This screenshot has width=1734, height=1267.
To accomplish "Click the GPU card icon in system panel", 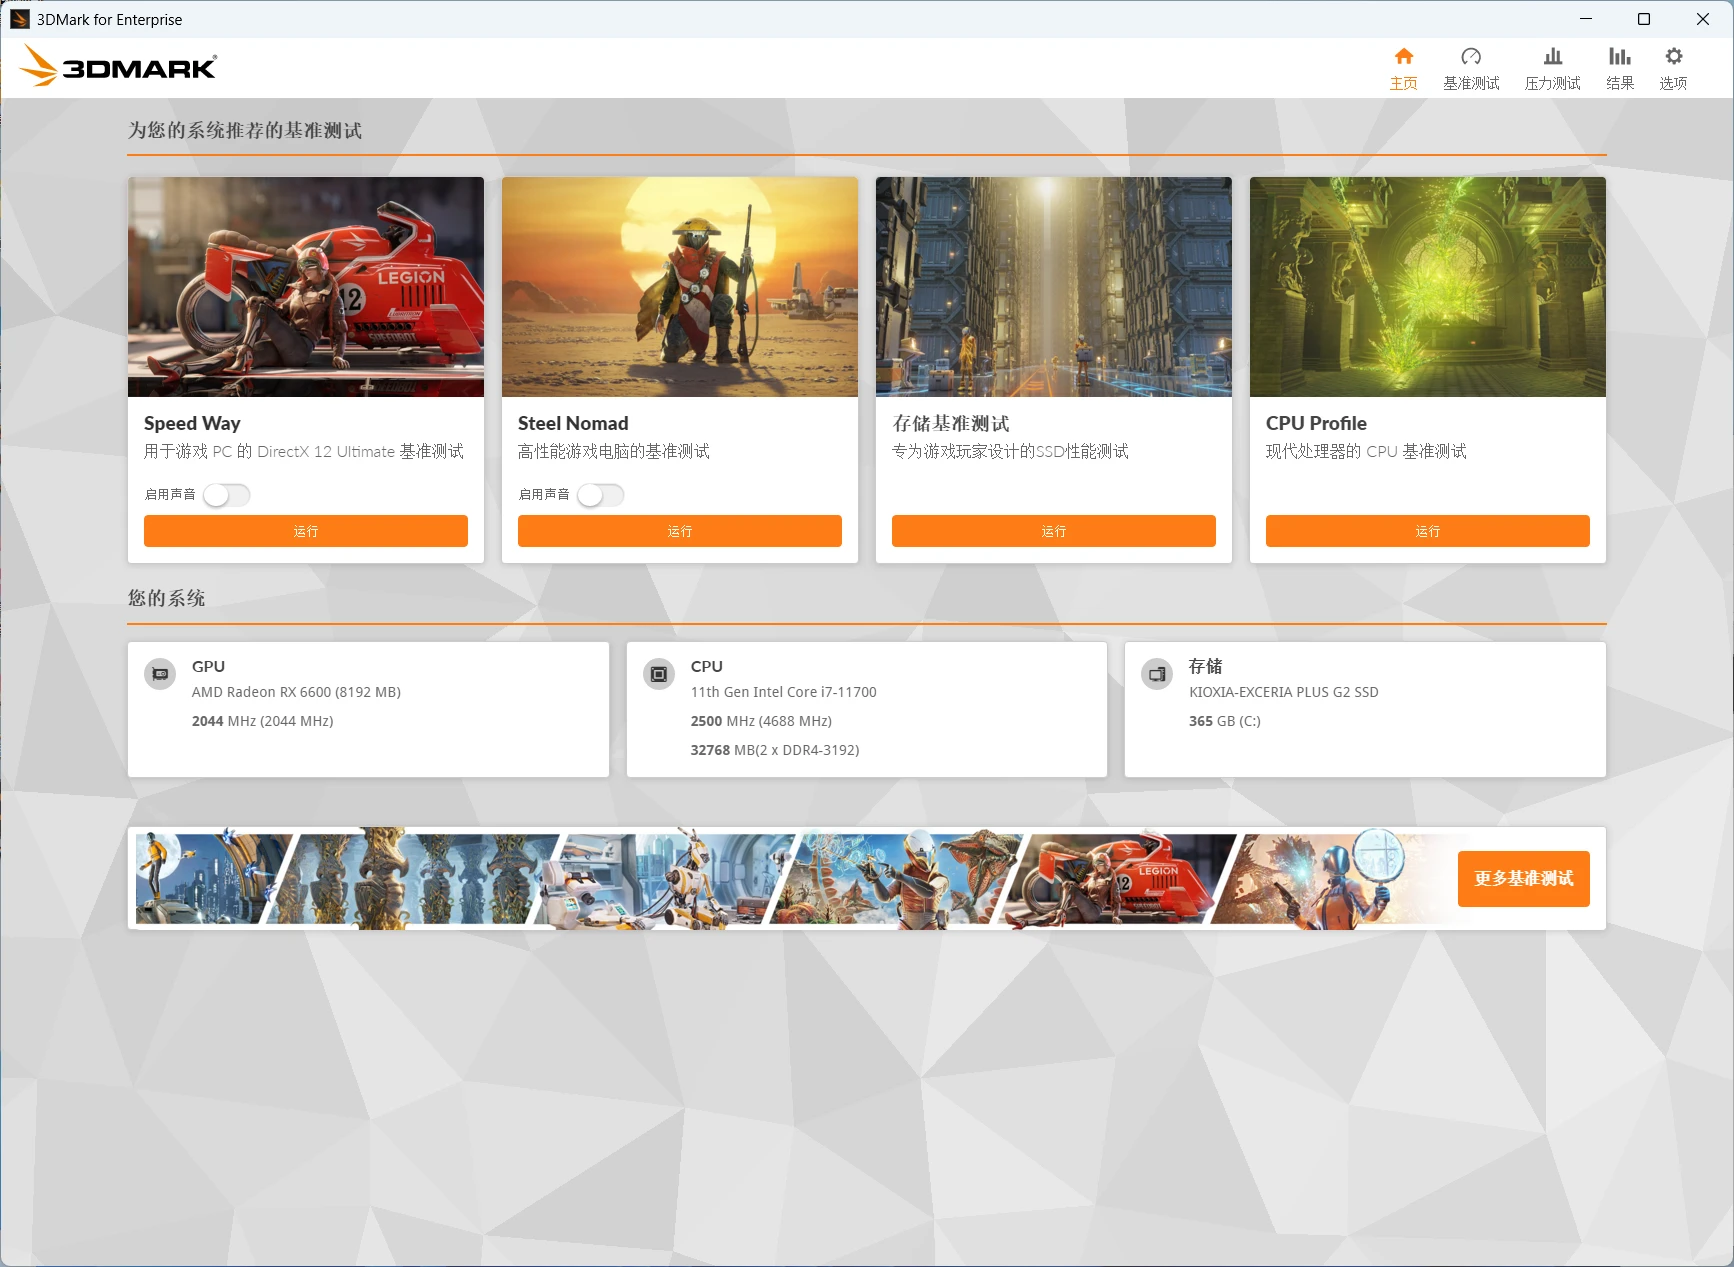I will [x=160, y=674].
